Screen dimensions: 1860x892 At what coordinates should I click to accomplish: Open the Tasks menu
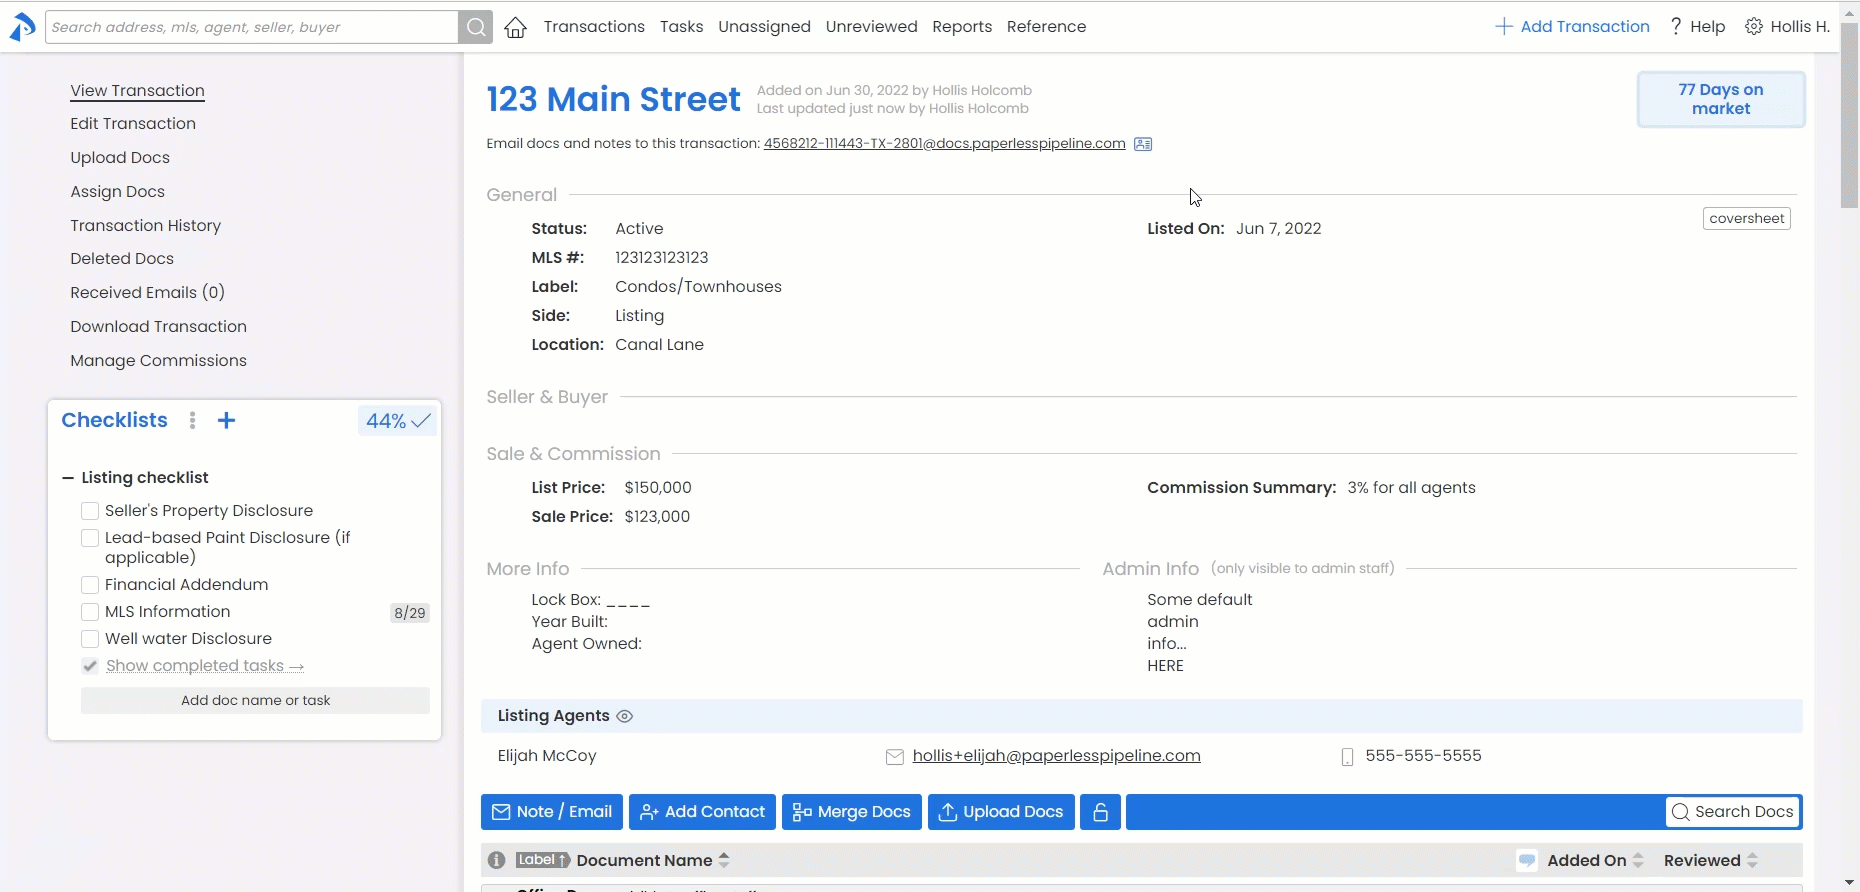681,27
